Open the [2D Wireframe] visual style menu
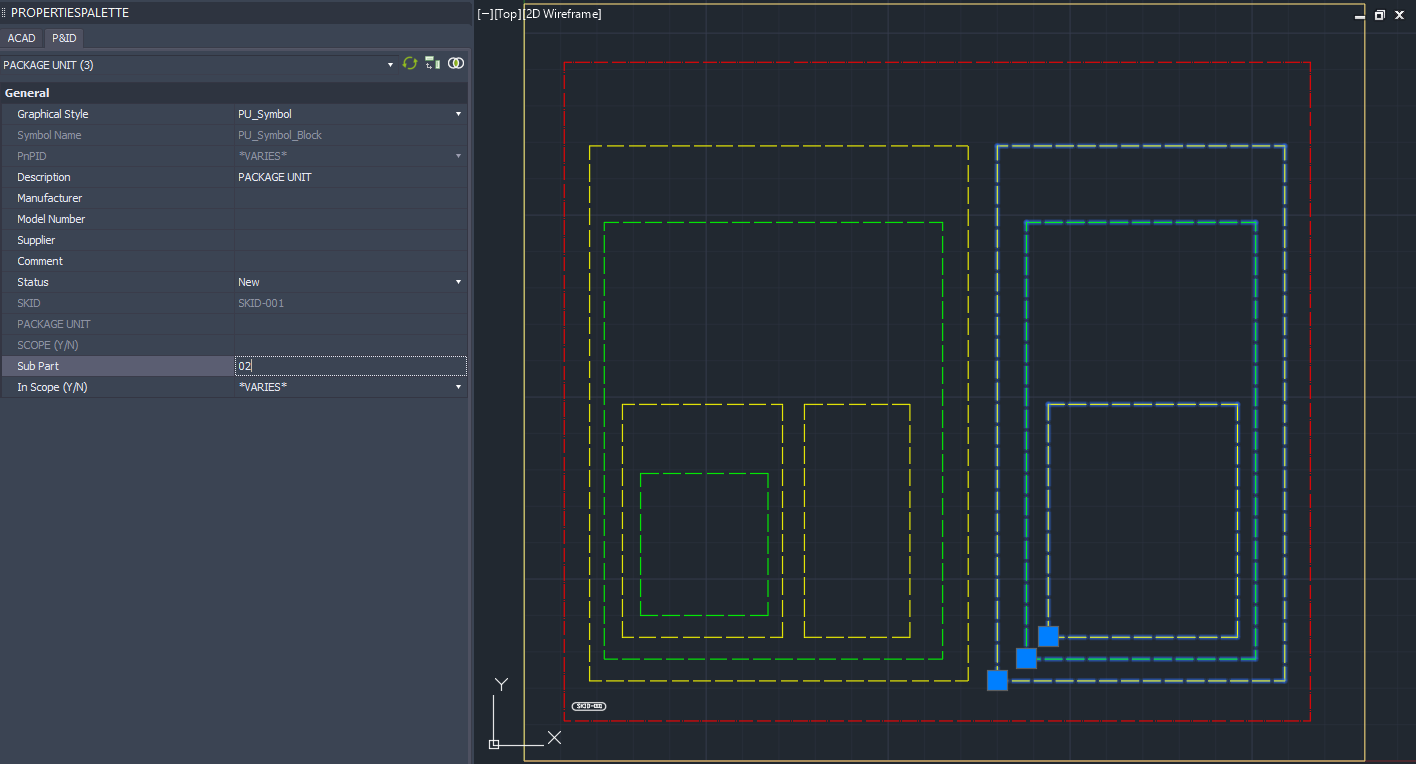 coord(562,14)
